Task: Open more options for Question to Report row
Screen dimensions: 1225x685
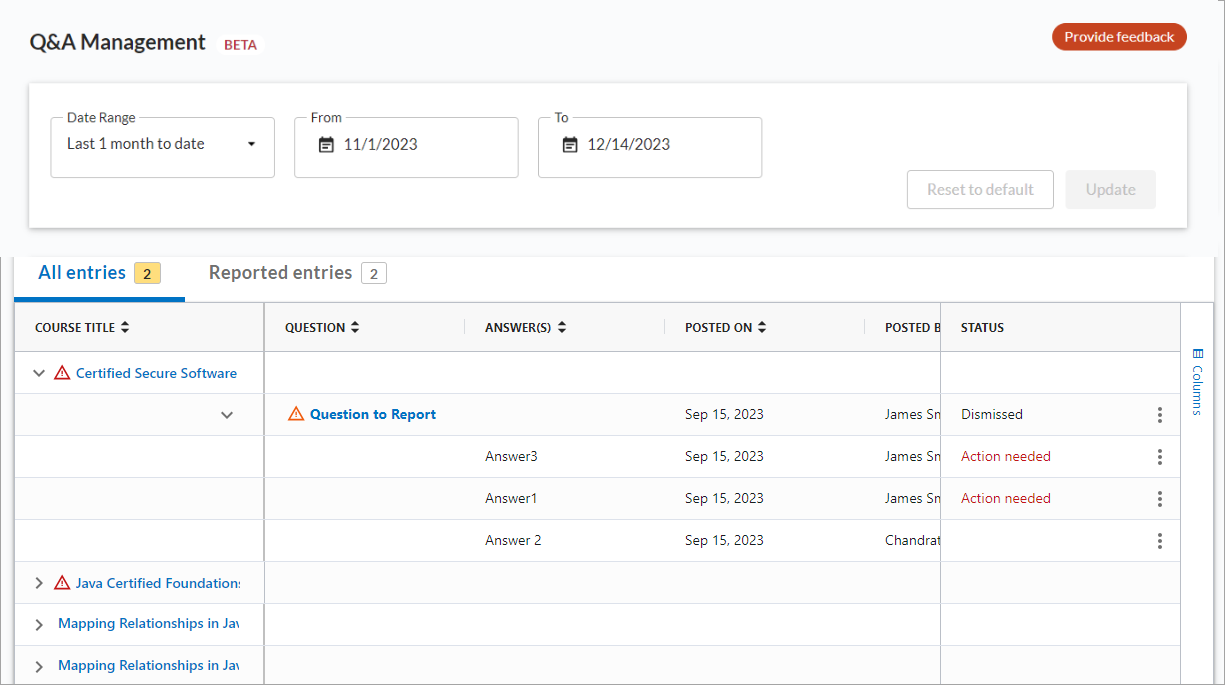Action: click(x=1159, y=415)
